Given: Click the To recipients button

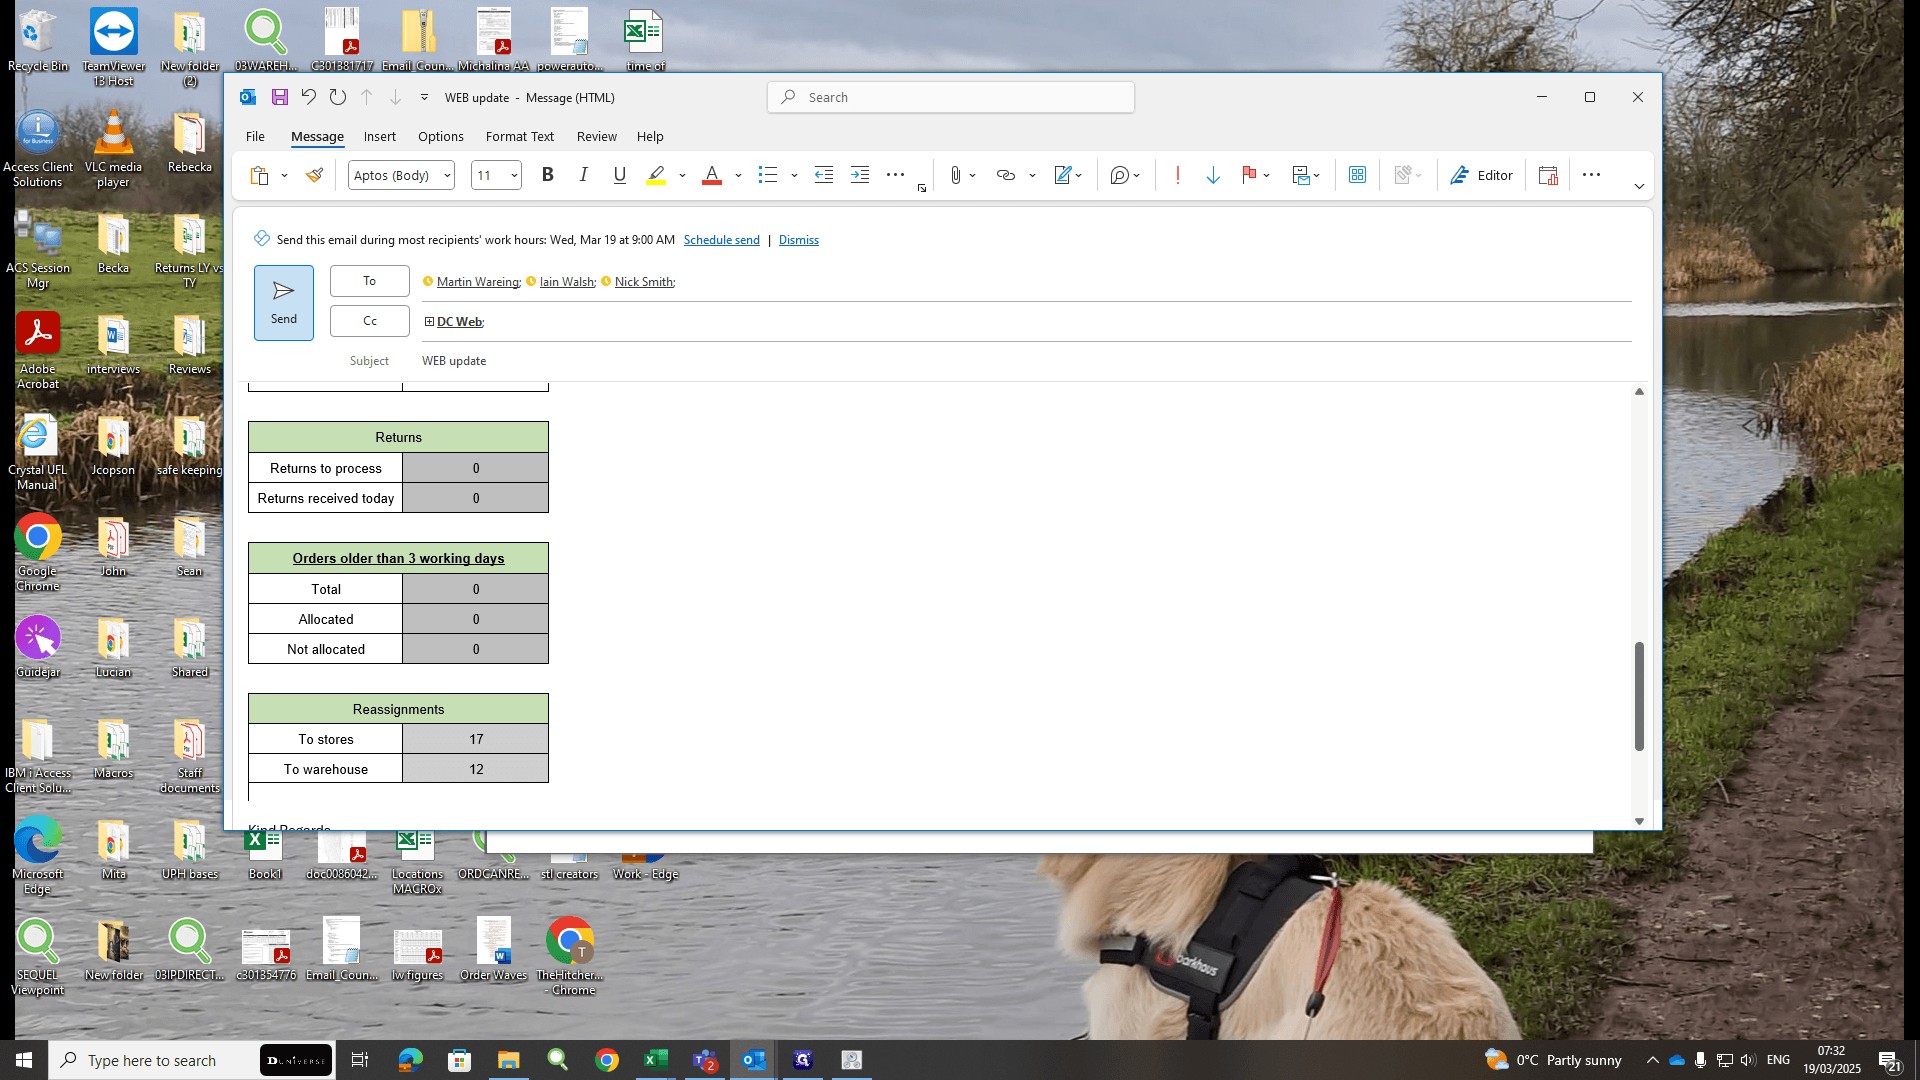Looking at the screenshot, I should (370, 281).
